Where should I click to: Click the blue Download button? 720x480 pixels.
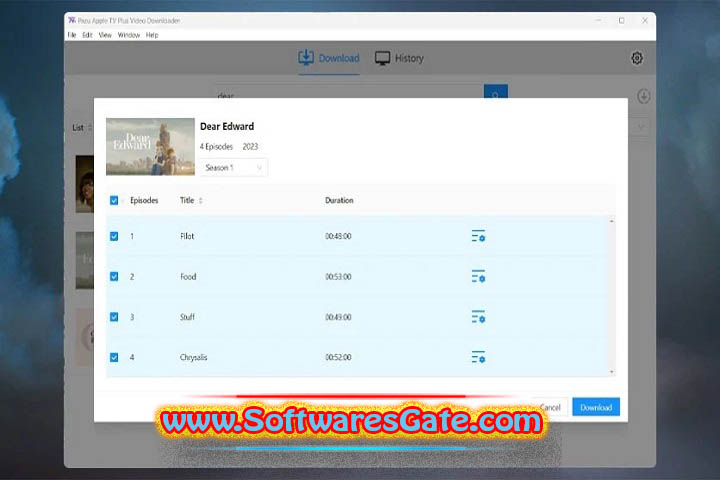[x=596, y=407]
